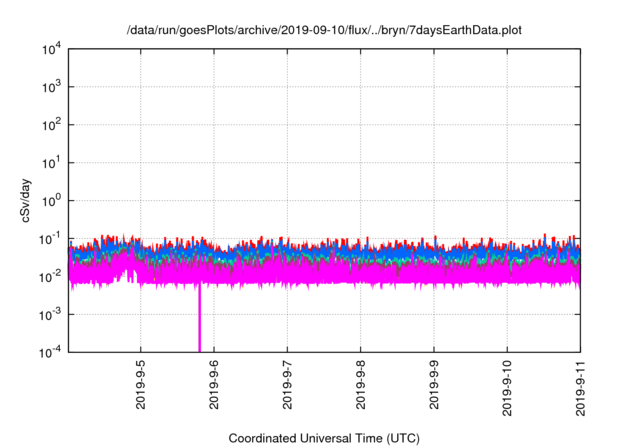Click the 2019-9-10 date tick label
Viewport: 640px width, 448px height.
pyautogui.click(x=507, y=388)
